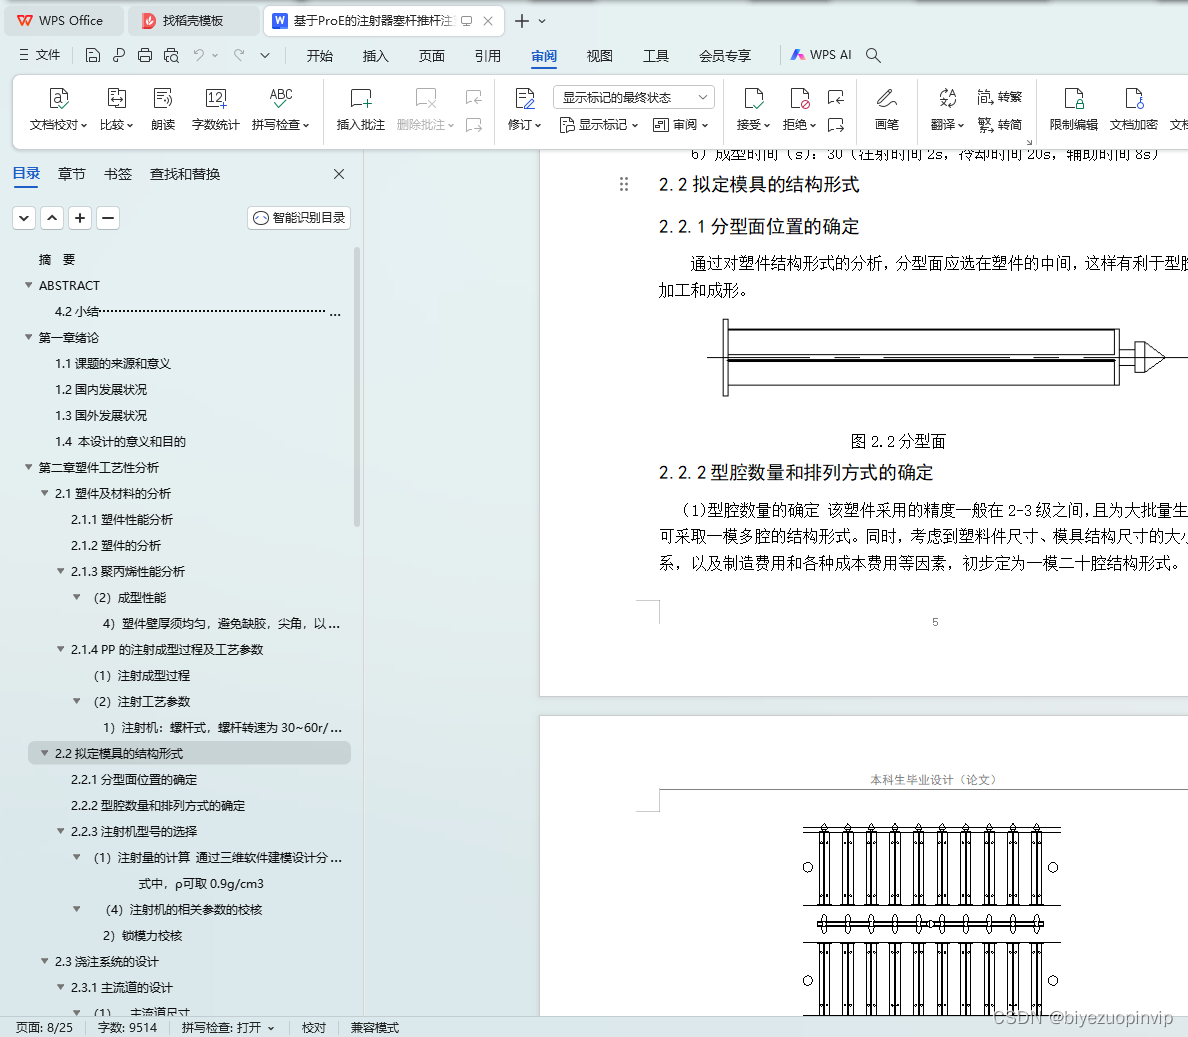Open 显示标记的最终状态 dropdown

634,97
